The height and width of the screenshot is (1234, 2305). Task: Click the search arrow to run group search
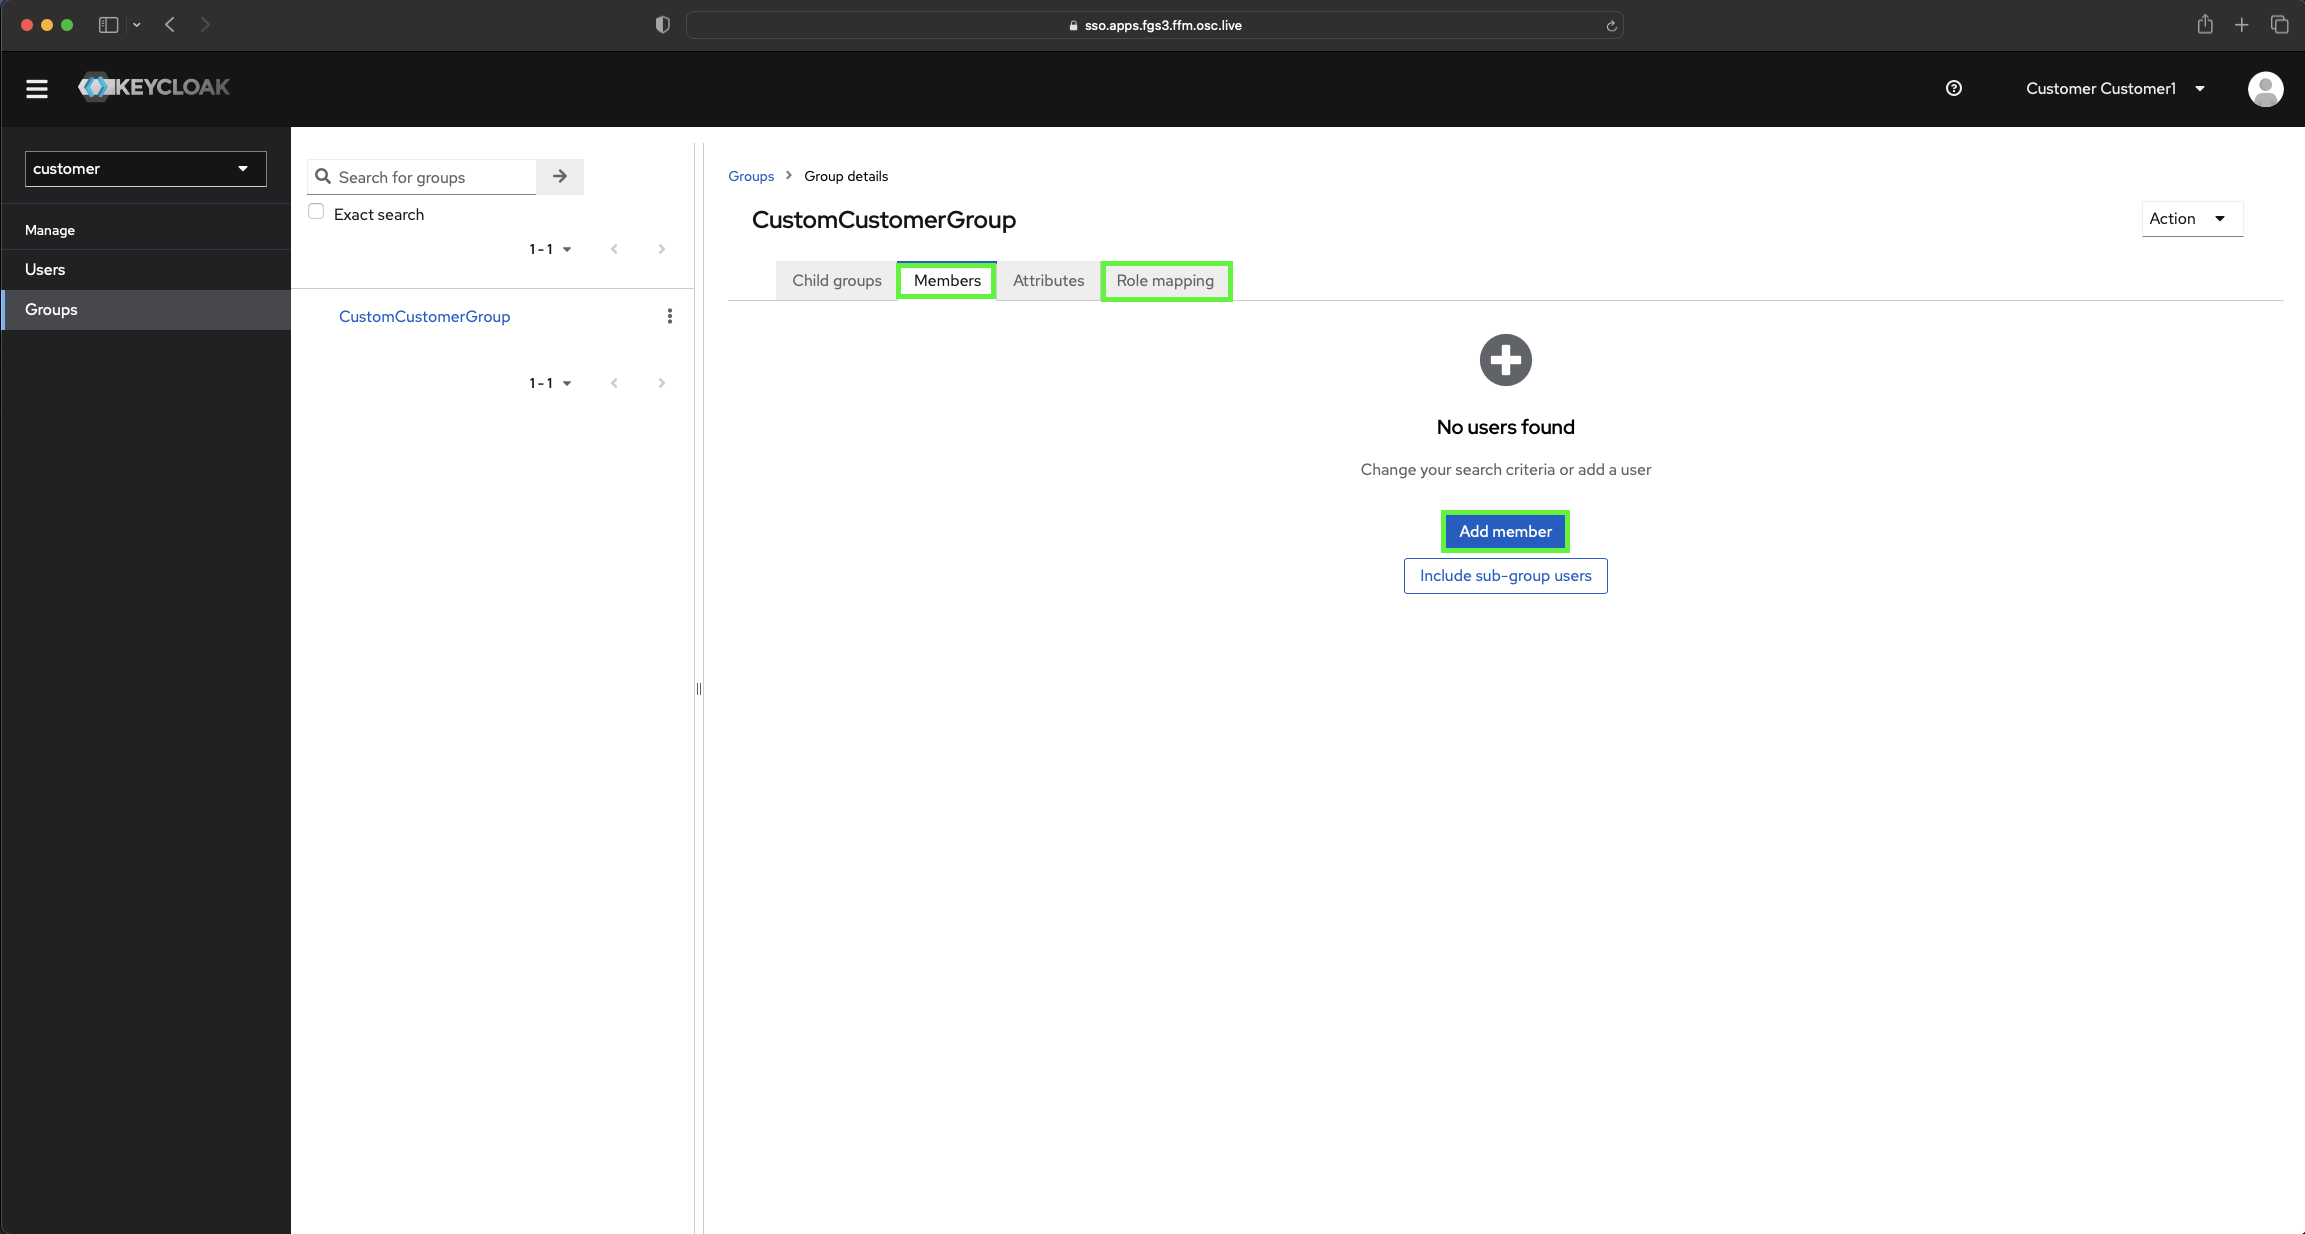[559, 176]
